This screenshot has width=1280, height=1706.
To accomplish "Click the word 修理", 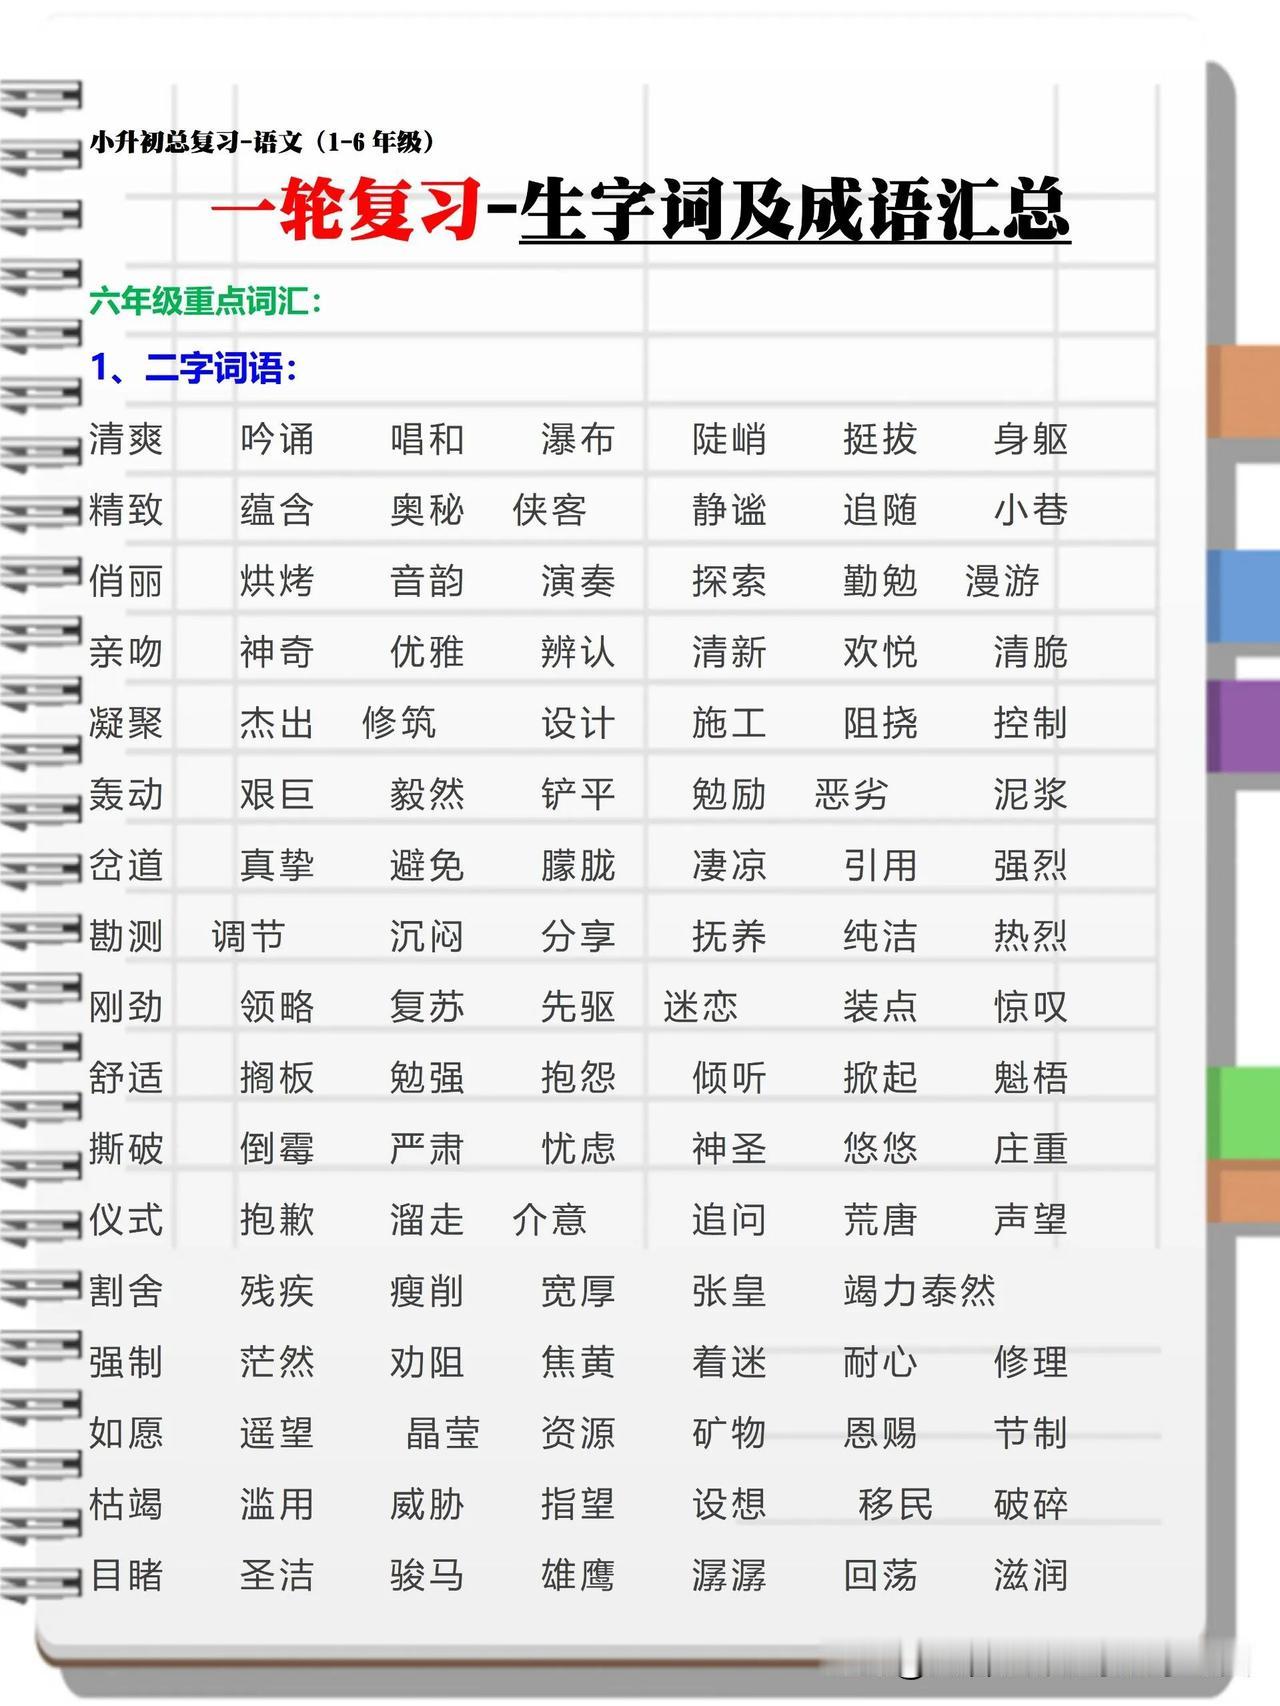I will [x=1030, y=1362].
